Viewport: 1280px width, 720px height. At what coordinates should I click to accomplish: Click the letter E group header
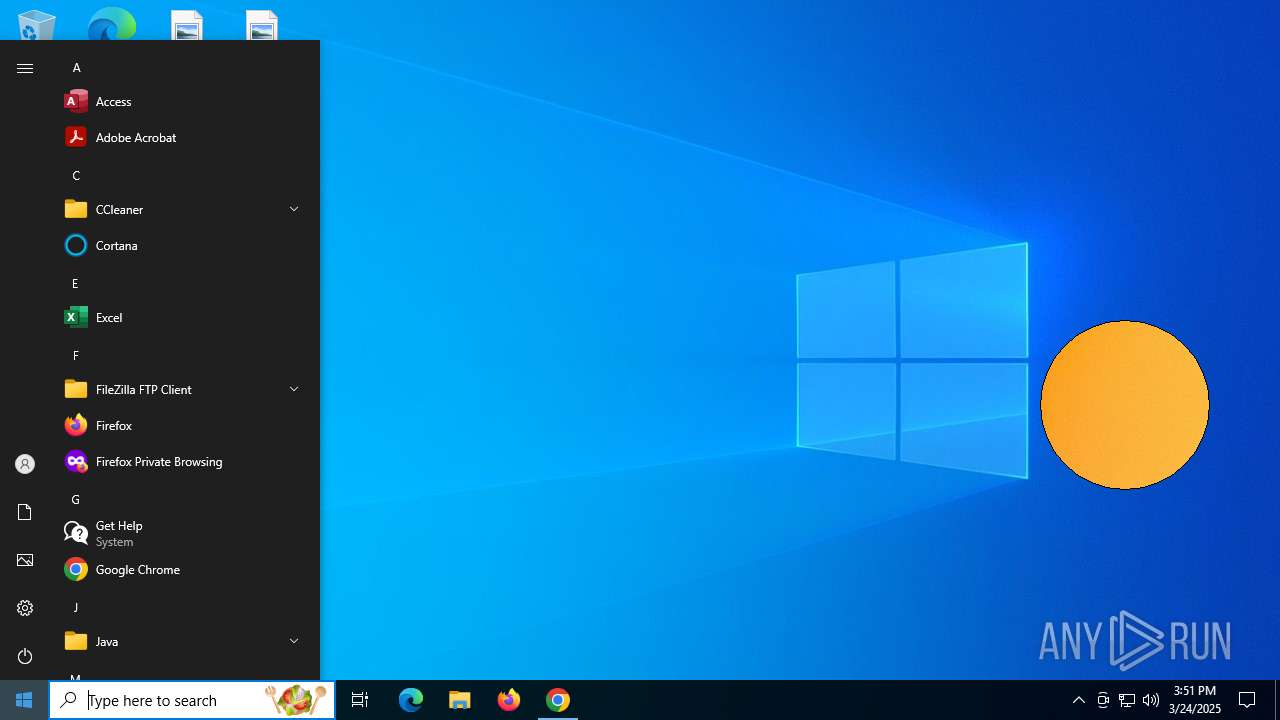point(75,284)
